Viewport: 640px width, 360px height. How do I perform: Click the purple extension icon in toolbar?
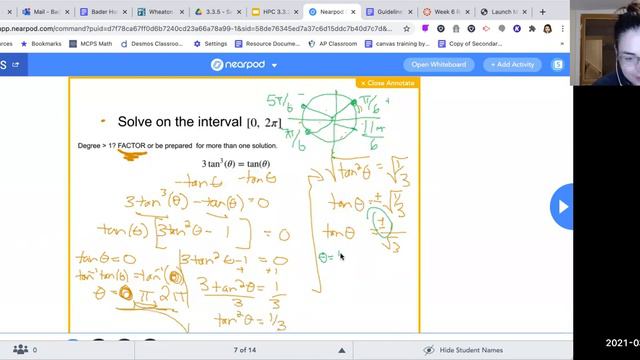[x=425, y=28]
